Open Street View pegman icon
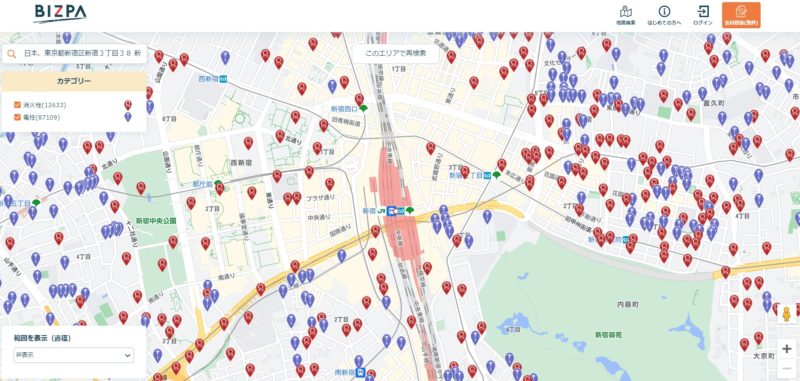Screen dimensions: 800x381 787,314
